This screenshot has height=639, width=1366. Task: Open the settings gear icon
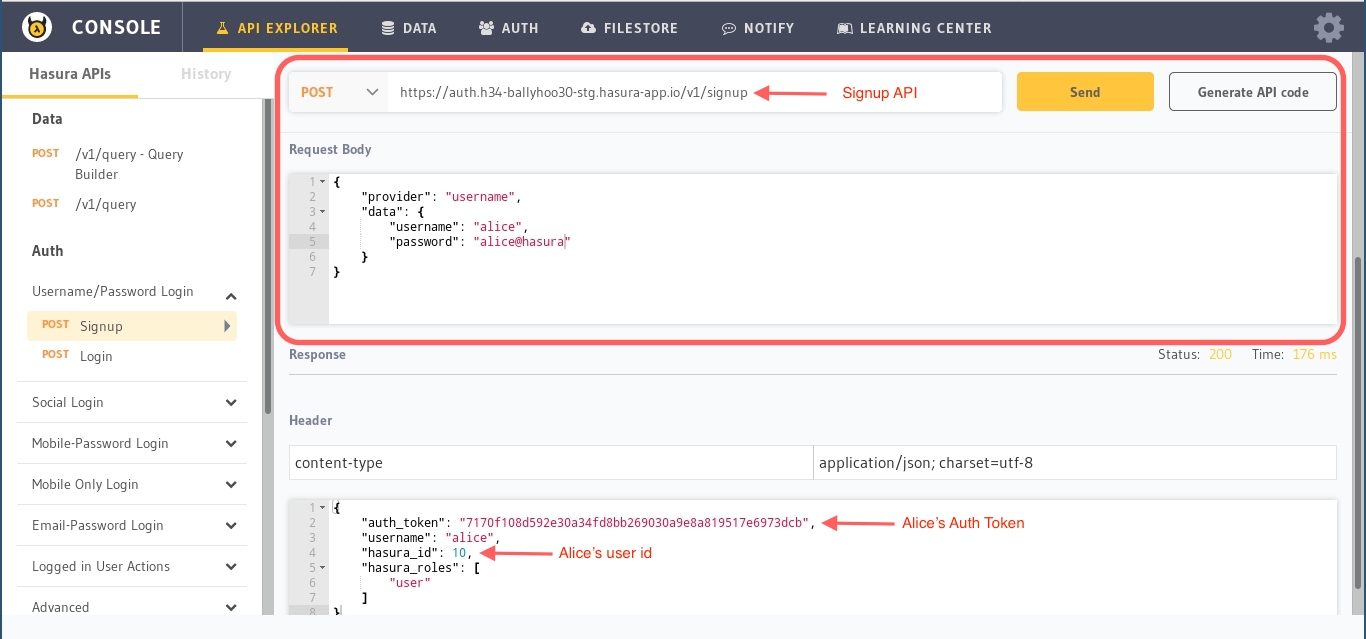pyautogui.click(x=1329, y=27)
